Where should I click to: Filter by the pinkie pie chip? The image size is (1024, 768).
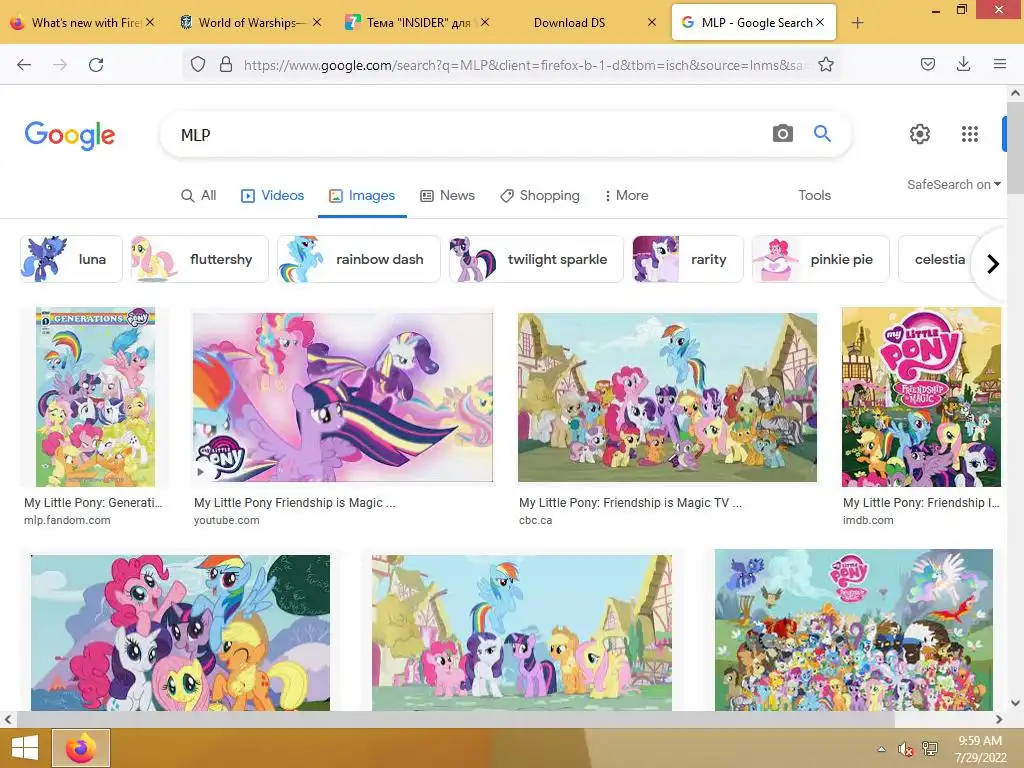[821, 259]
